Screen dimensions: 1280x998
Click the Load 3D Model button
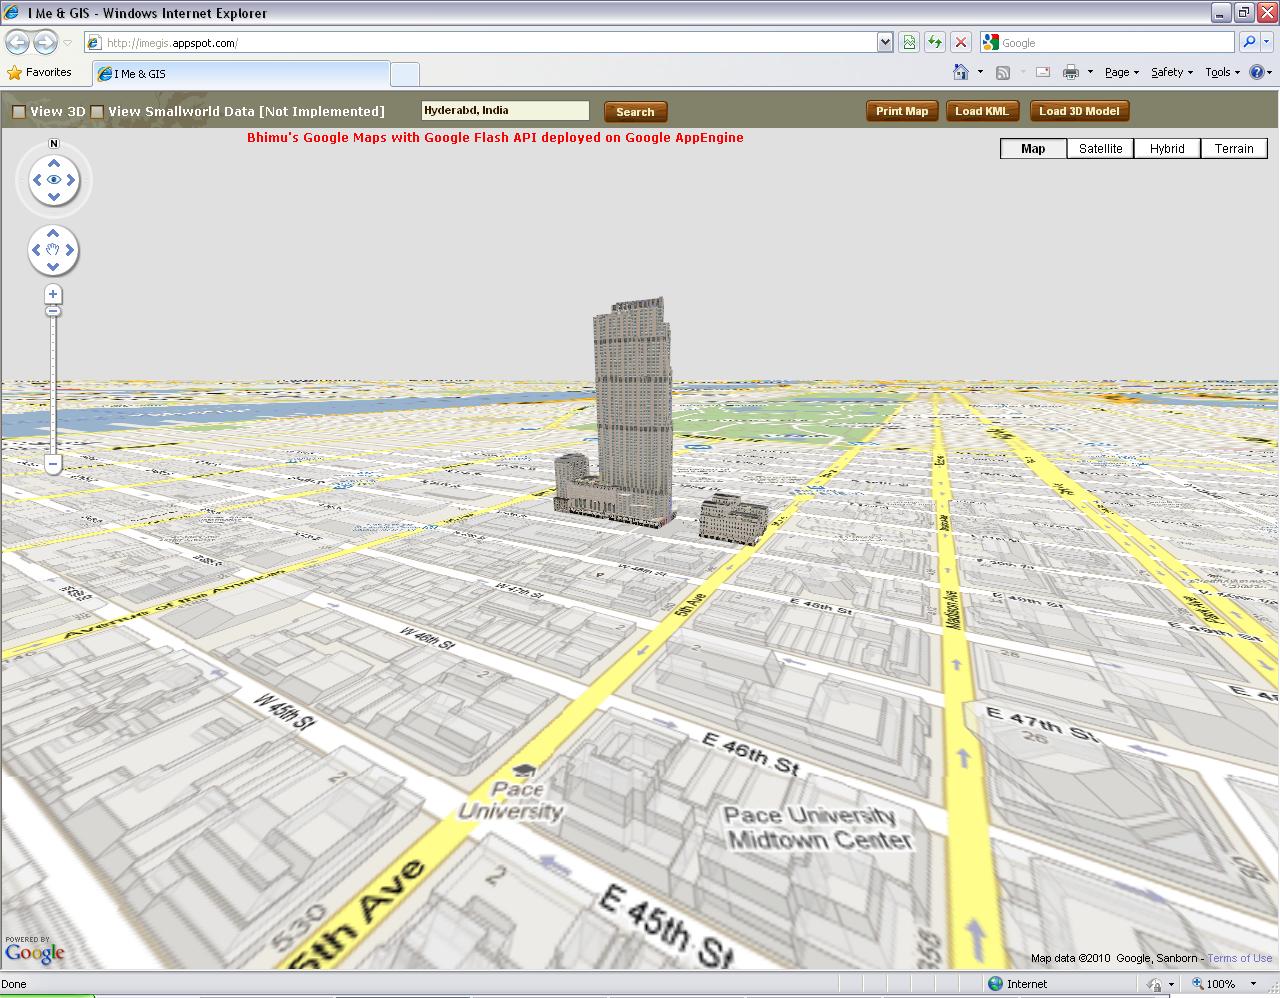pyautogui.click(x=1079, y=111)
